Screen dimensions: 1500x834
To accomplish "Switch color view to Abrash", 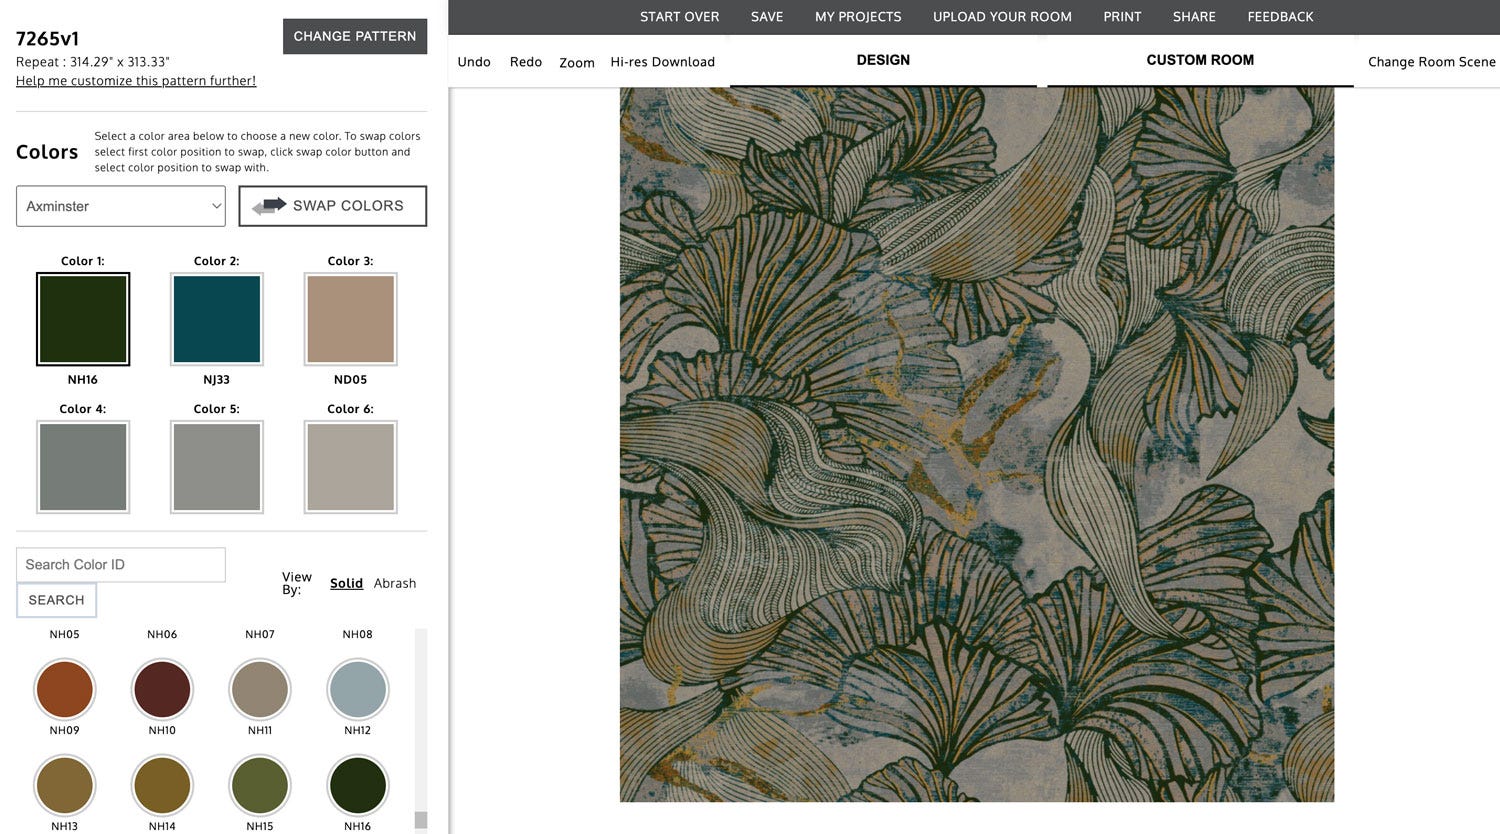I will pos(395,583).
